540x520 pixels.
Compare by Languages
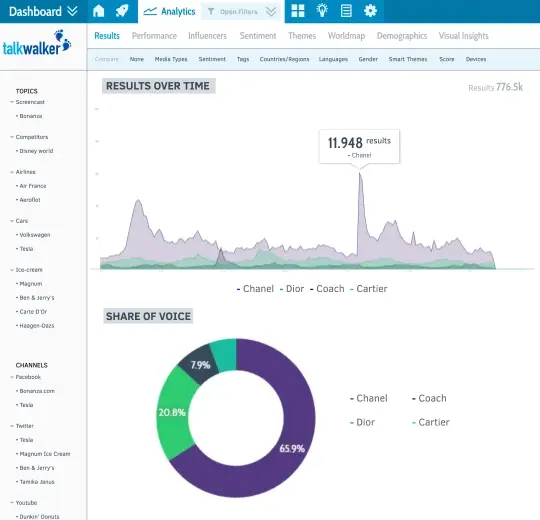333,59
